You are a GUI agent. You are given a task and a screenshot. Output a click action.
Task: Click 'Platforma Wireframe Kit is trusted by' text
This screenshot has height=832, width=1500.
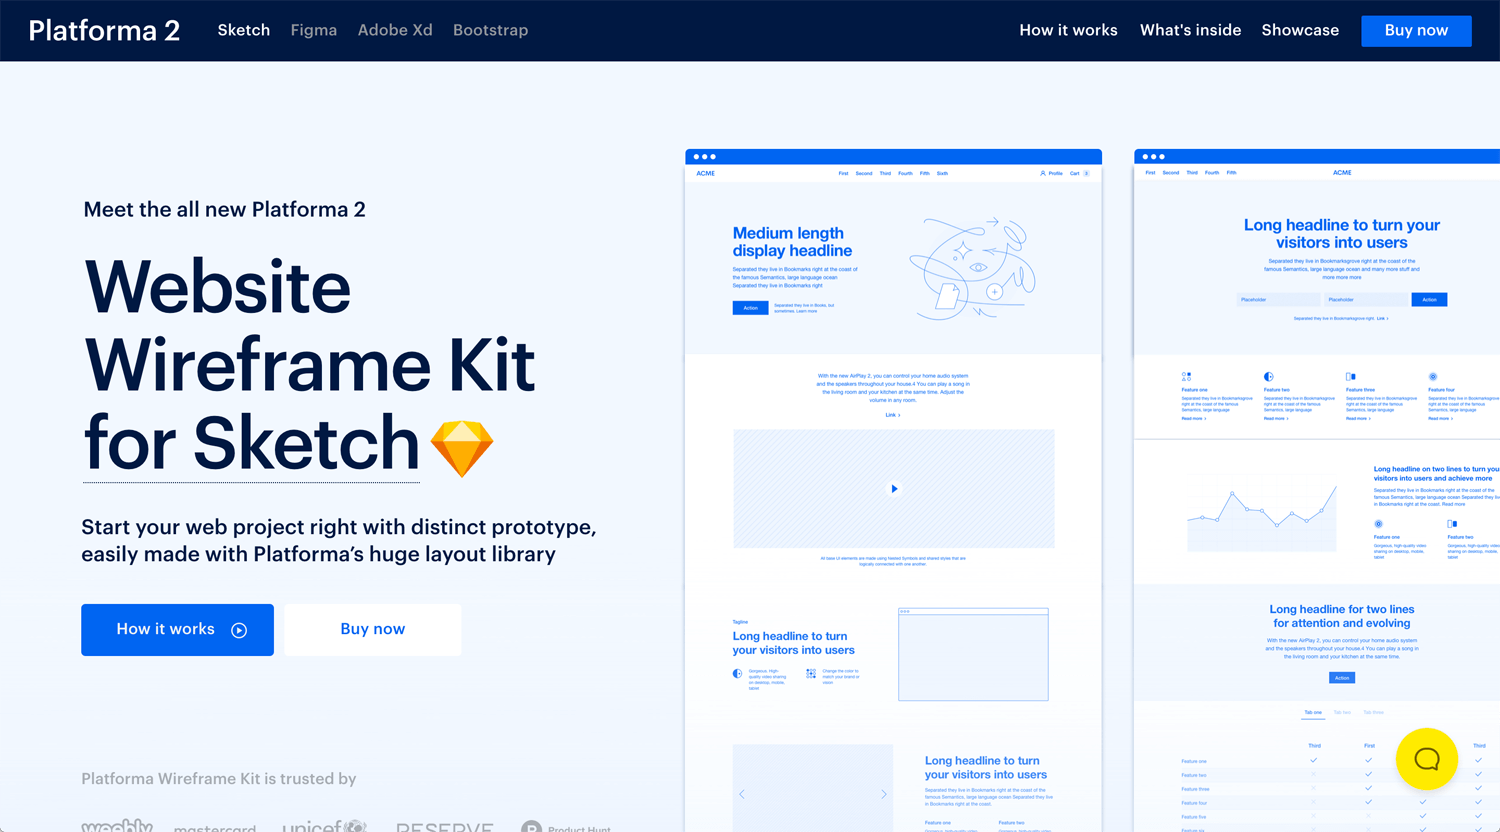(x=219, y=779)
